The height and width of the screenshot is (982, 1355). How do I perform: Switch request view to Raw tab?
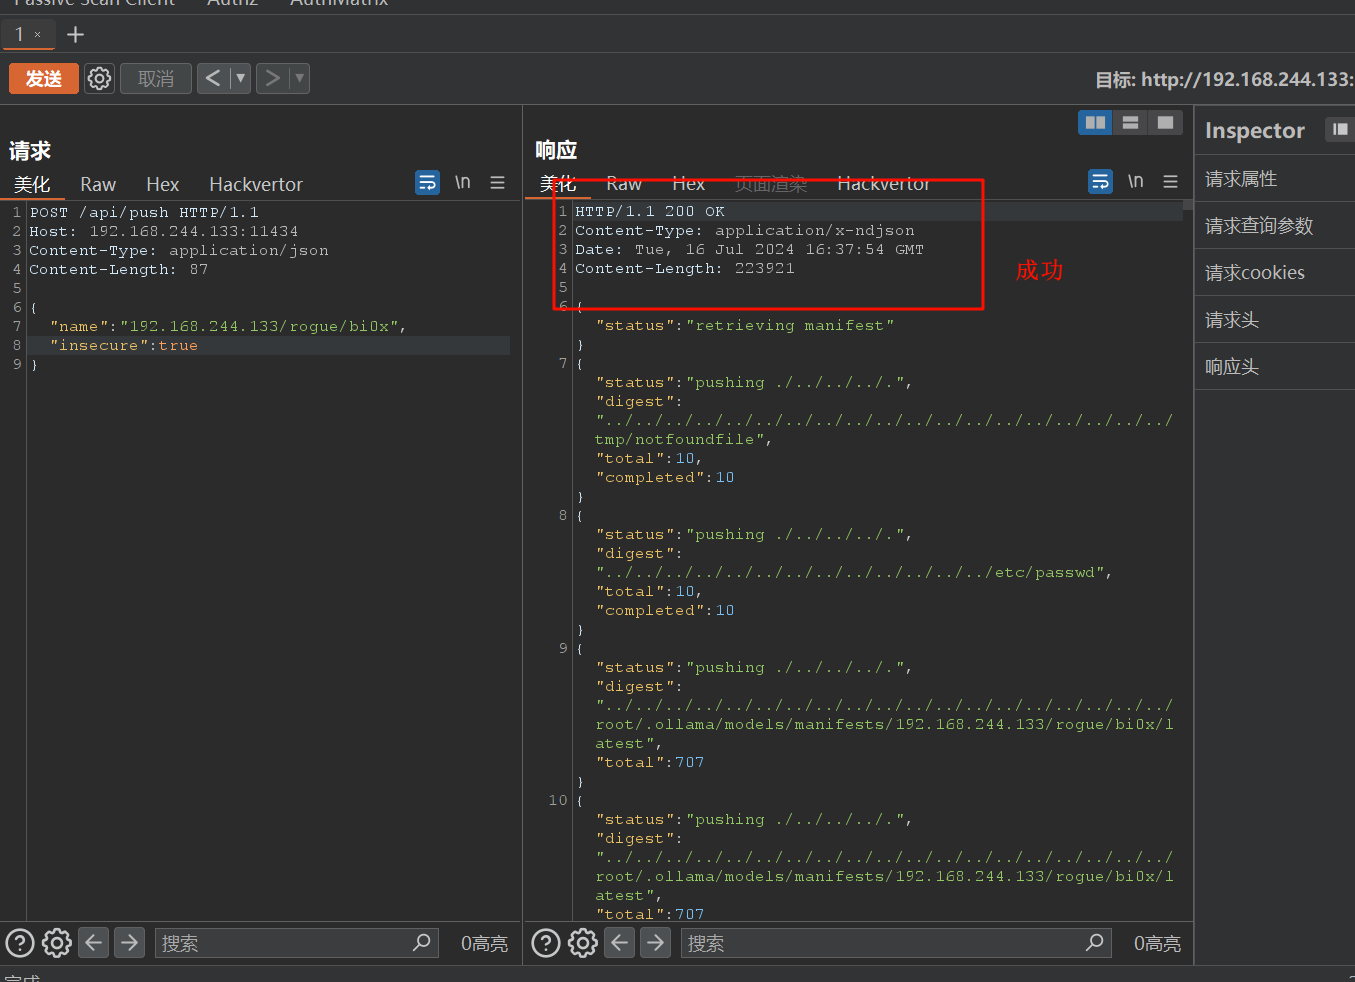pyautogui.click(x=98, y=184)
